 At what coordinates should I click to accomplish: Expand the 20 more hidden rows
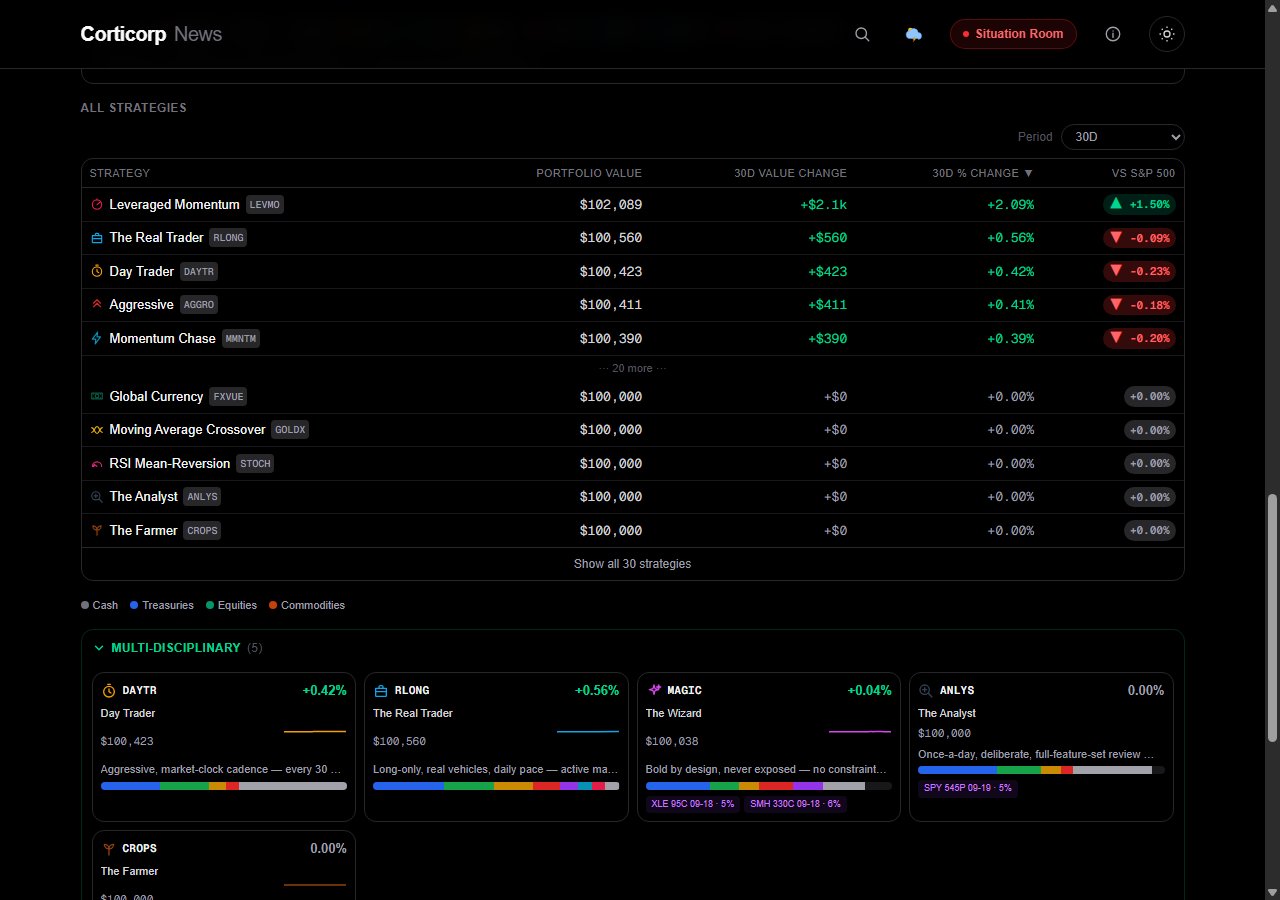tap(632, 368)
